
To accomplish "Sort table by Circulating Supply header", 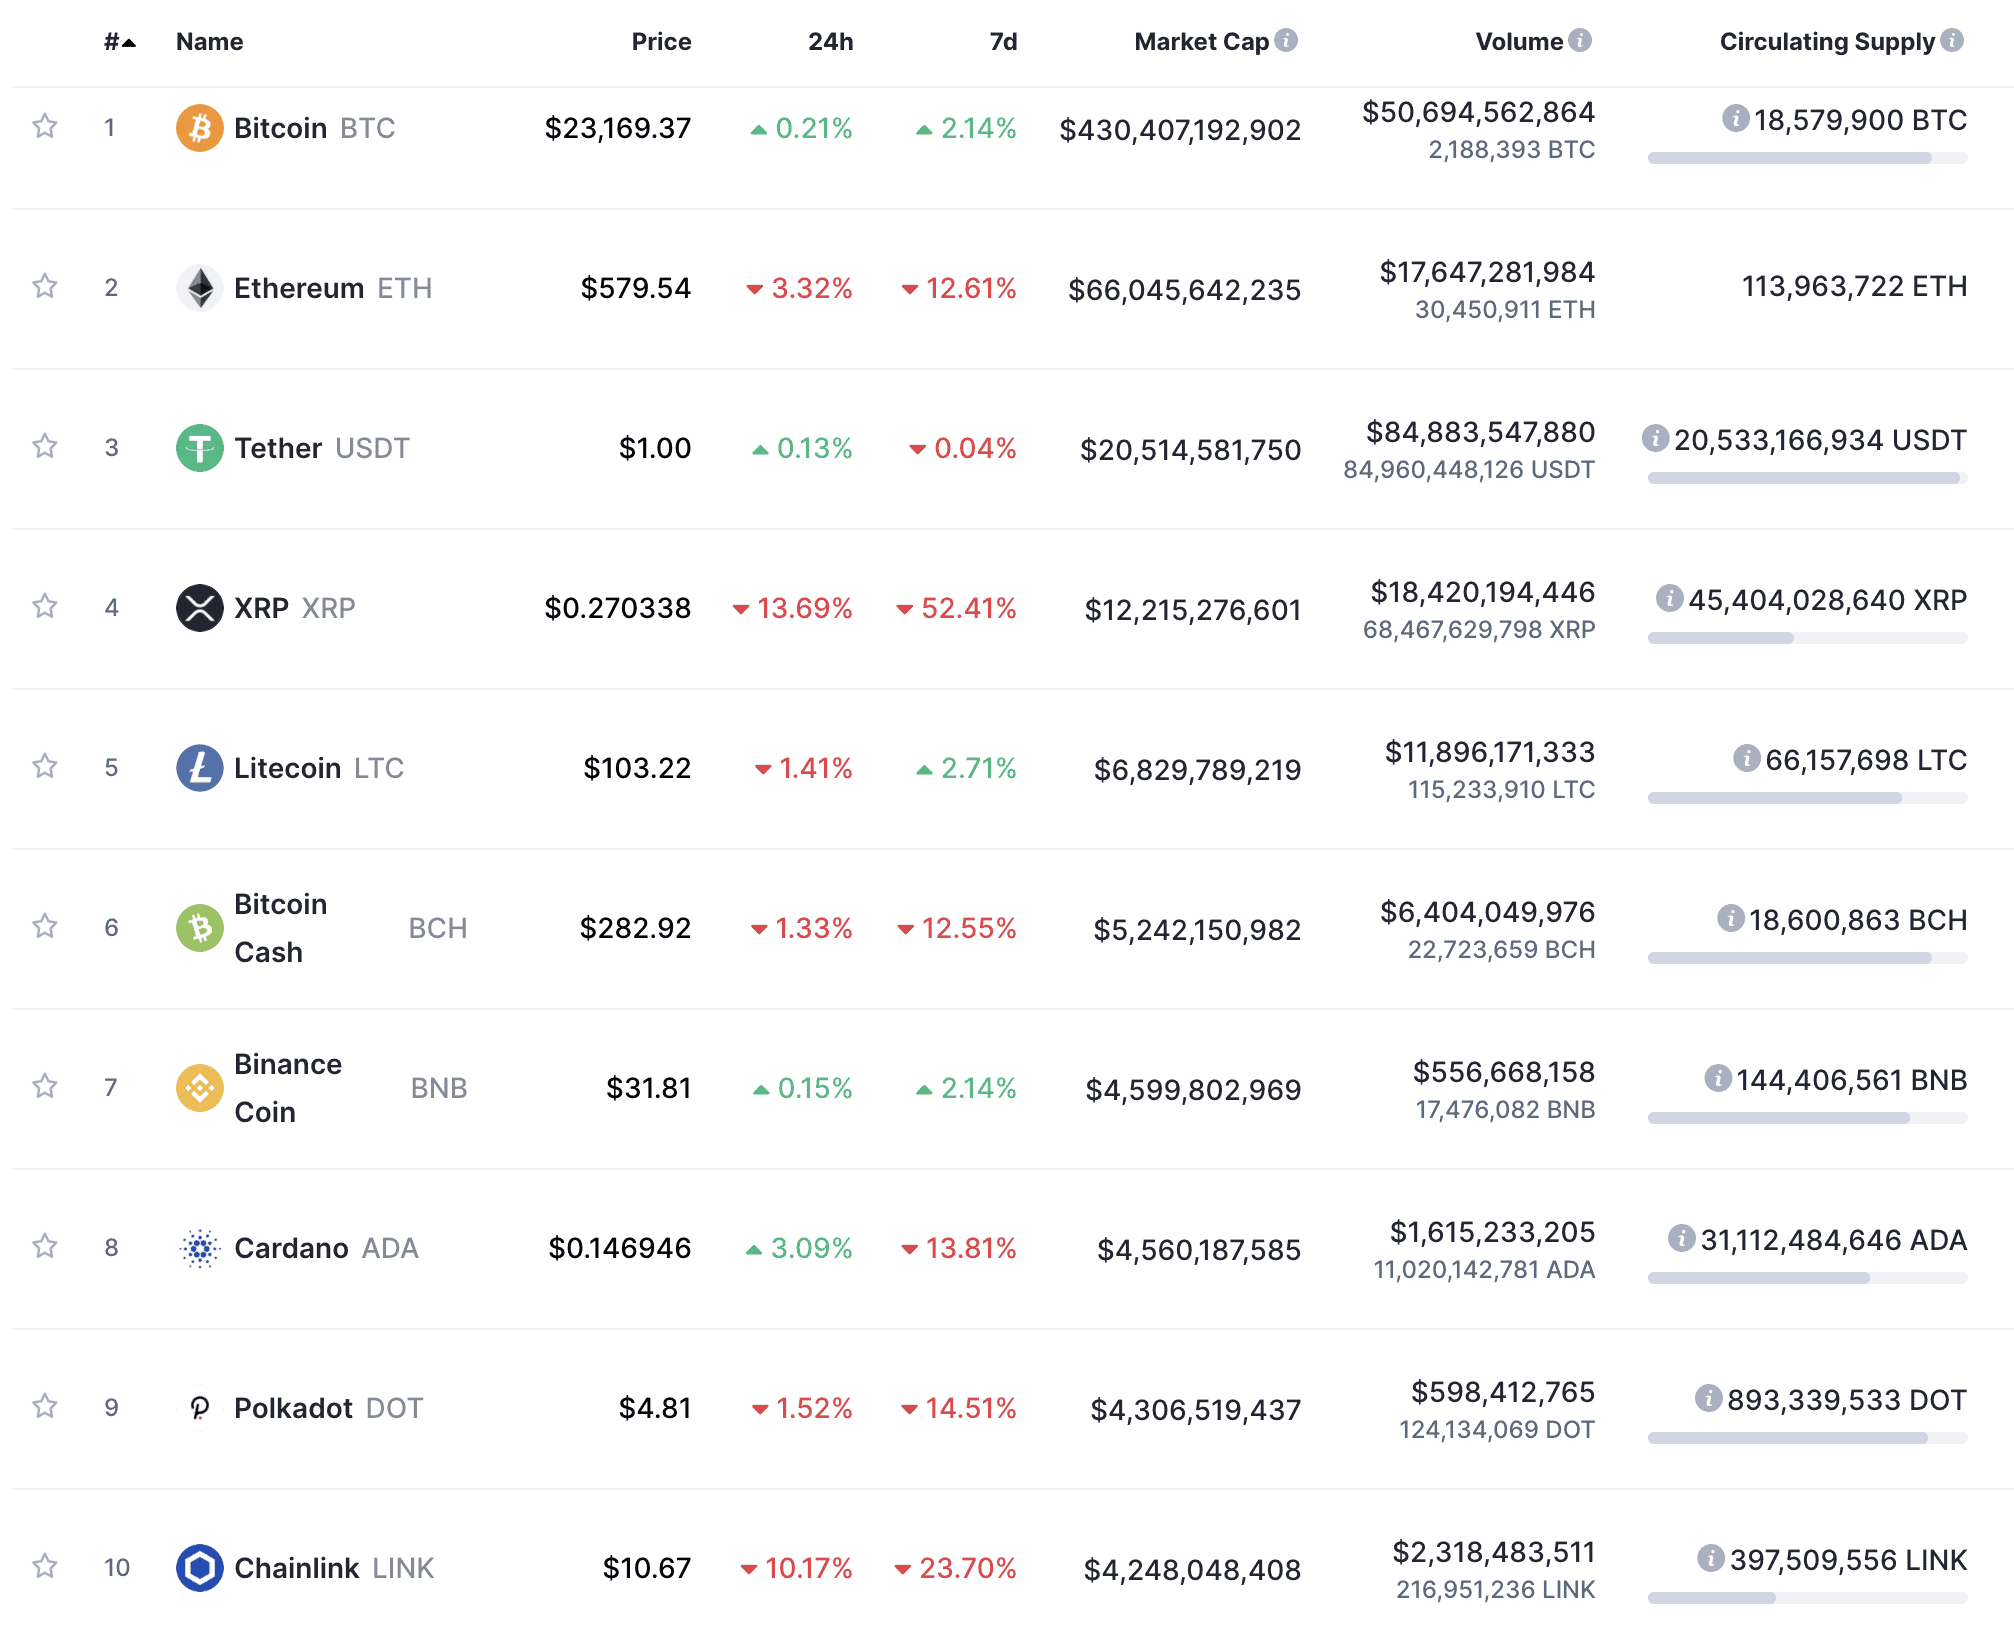I will (x=1827, y=42).
